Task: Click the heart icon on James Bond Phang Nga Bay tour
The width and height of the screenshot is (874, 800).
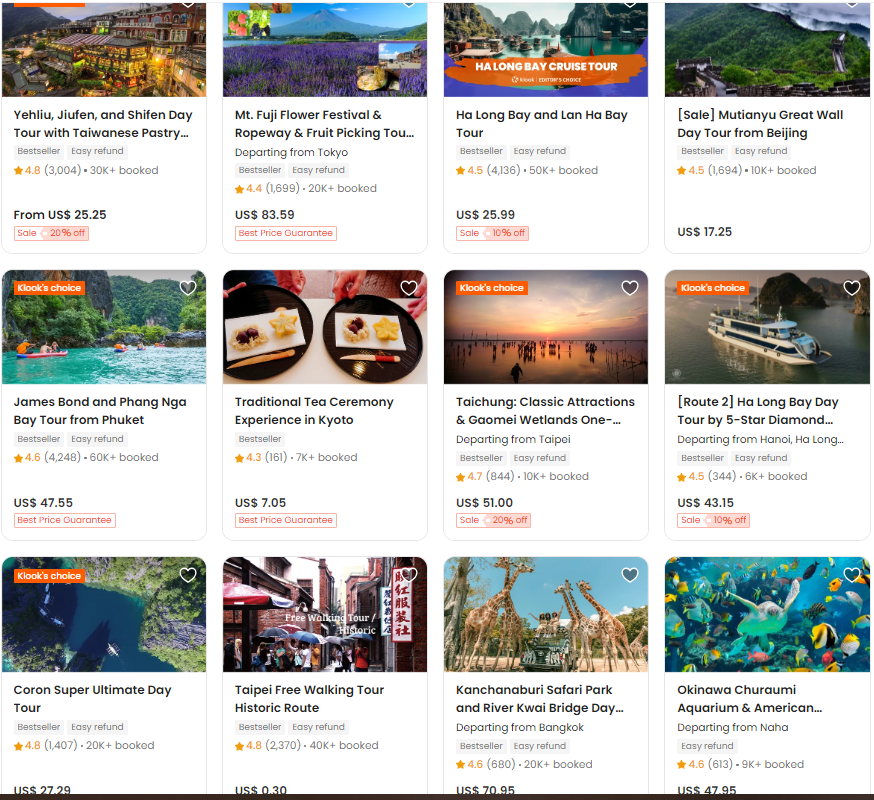Action: point(187,288)
